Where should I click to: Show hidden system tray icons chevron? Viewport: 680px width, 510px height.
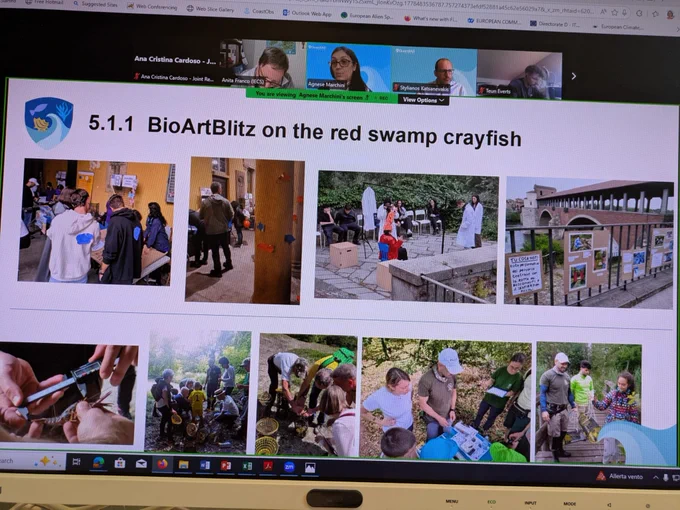(655, 477)
